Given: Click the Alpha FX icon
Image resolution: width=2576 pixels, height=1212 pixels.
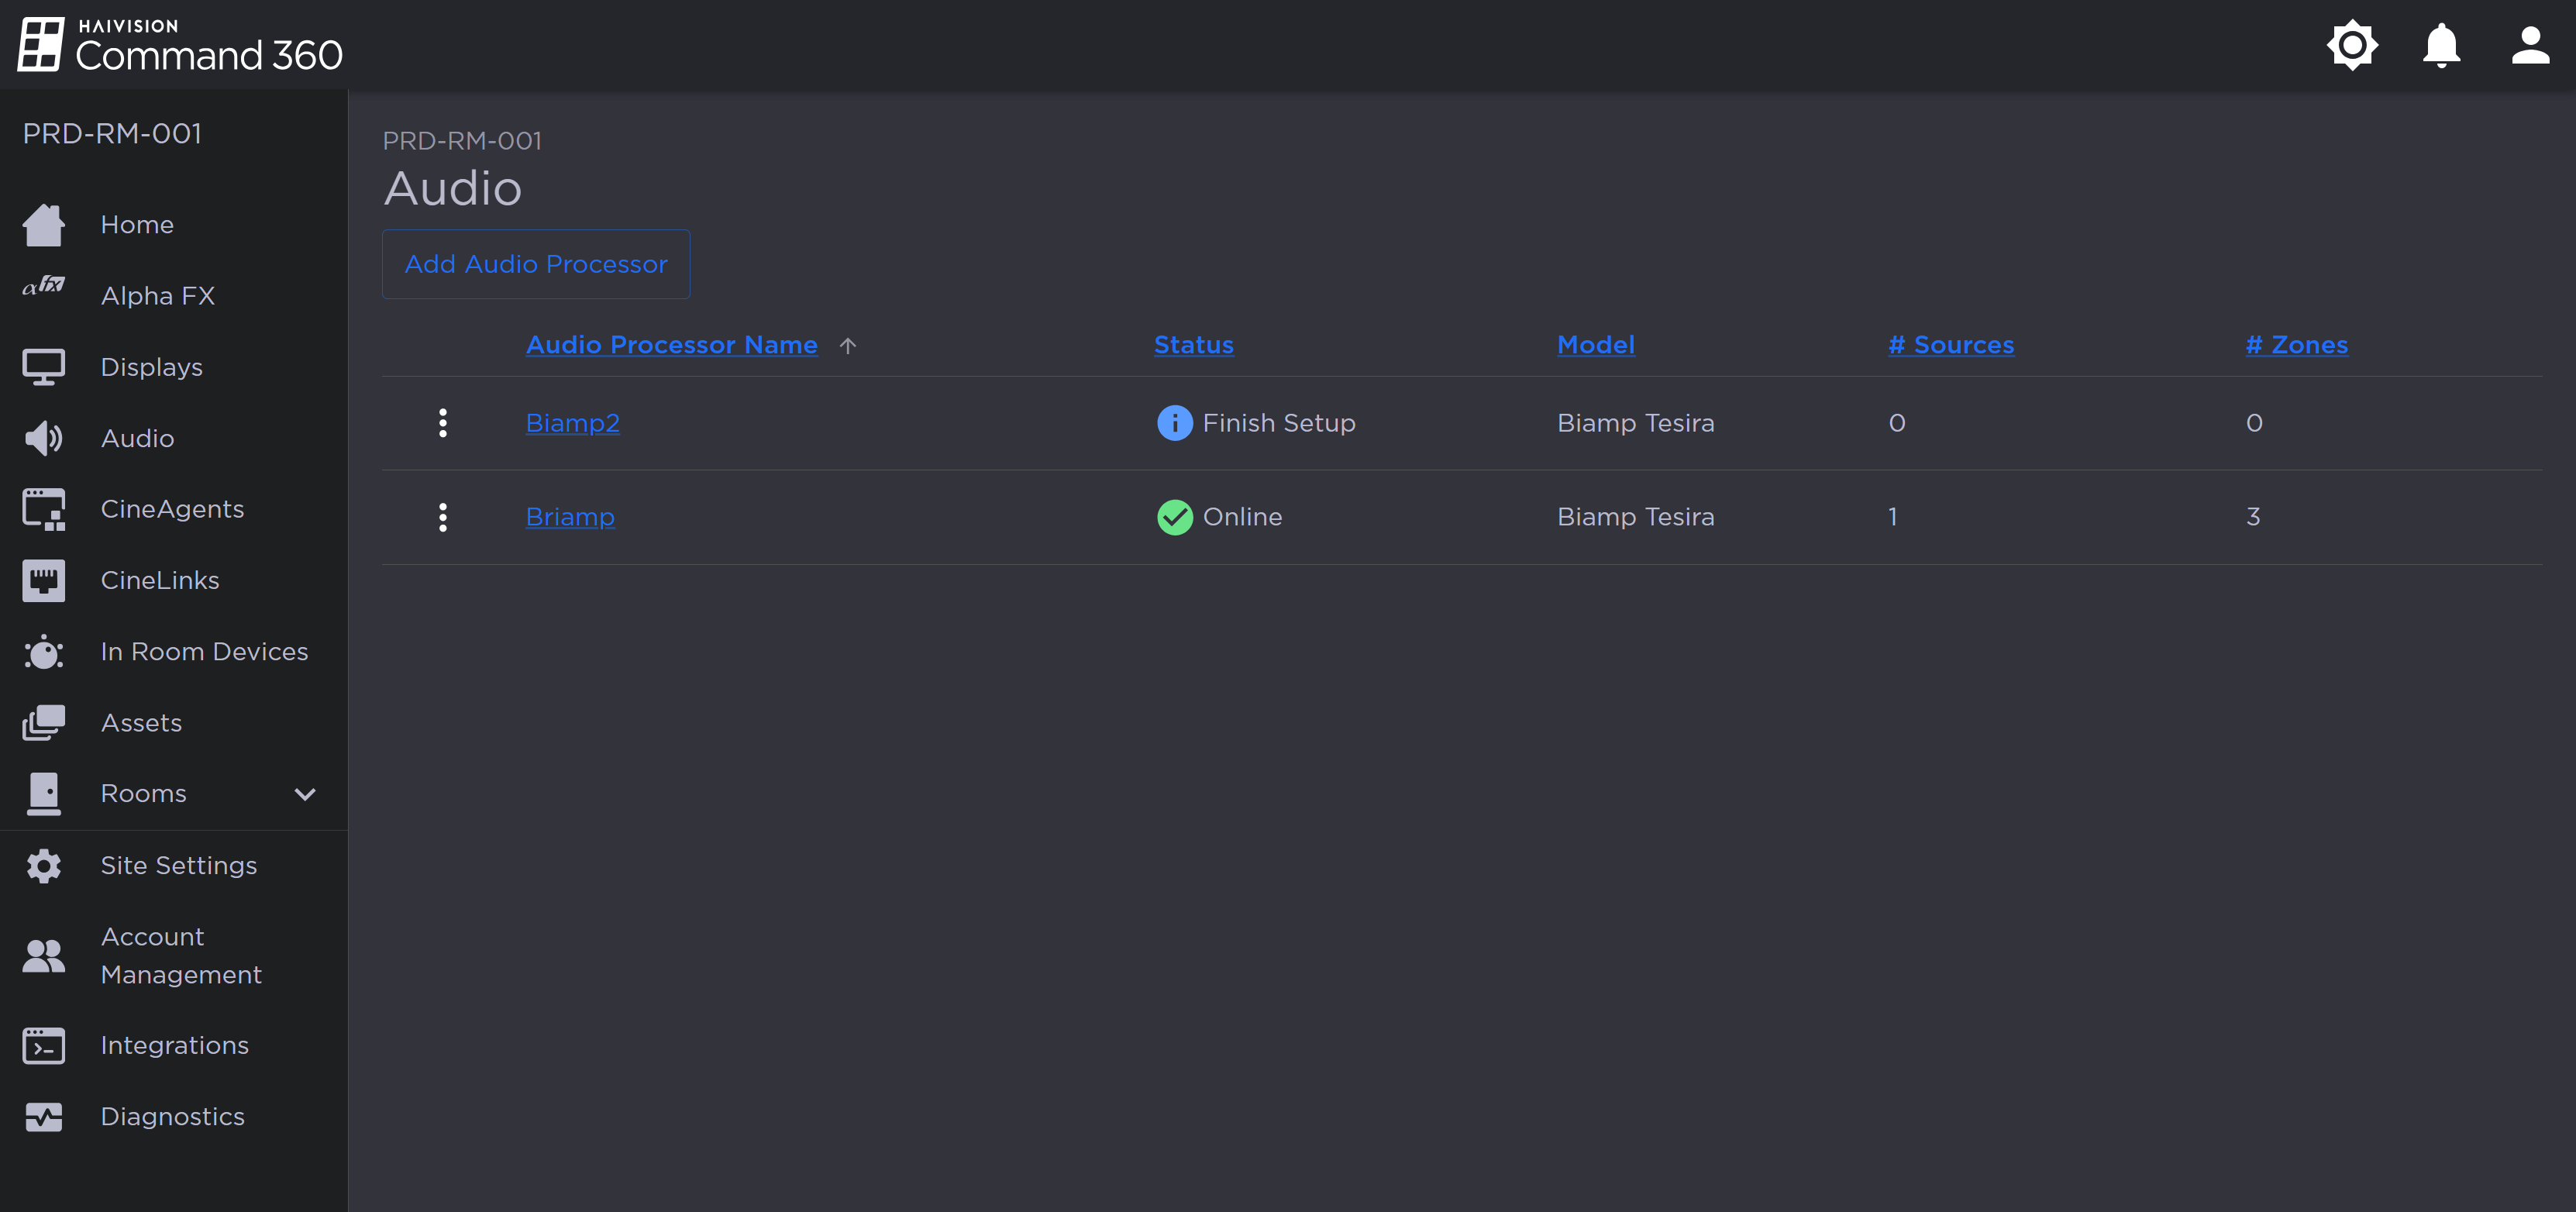Looking at the screenshot, I should click(42, 288).
